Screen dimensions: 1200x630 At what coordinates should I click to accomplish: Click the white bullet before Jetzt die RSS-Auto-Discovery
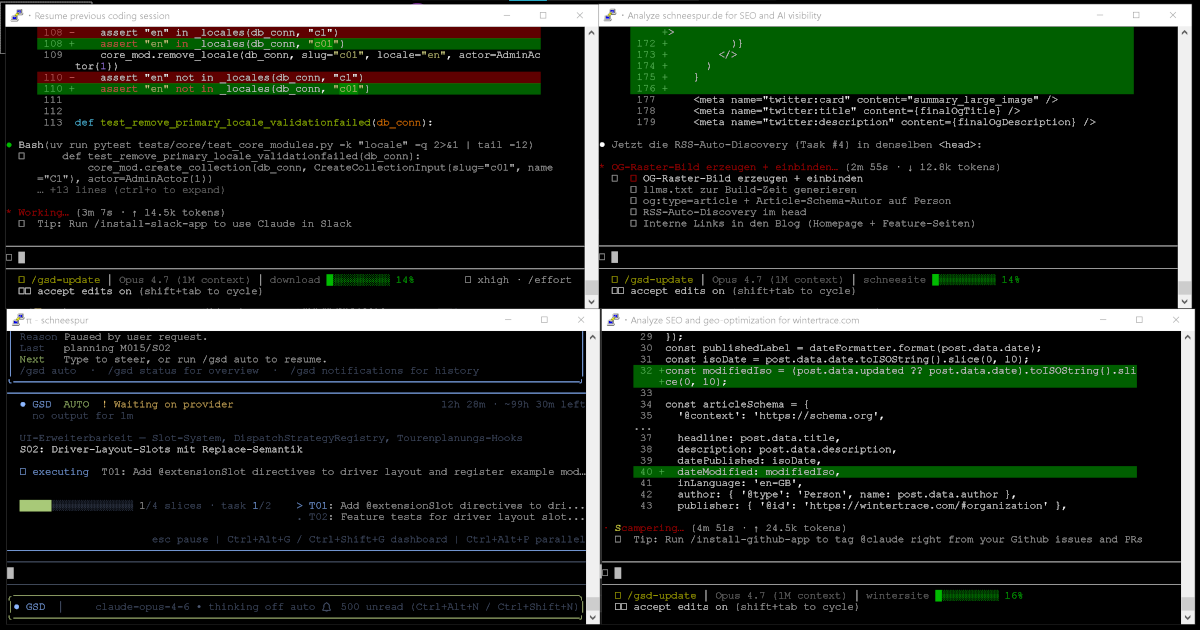[x=603, y=145]
